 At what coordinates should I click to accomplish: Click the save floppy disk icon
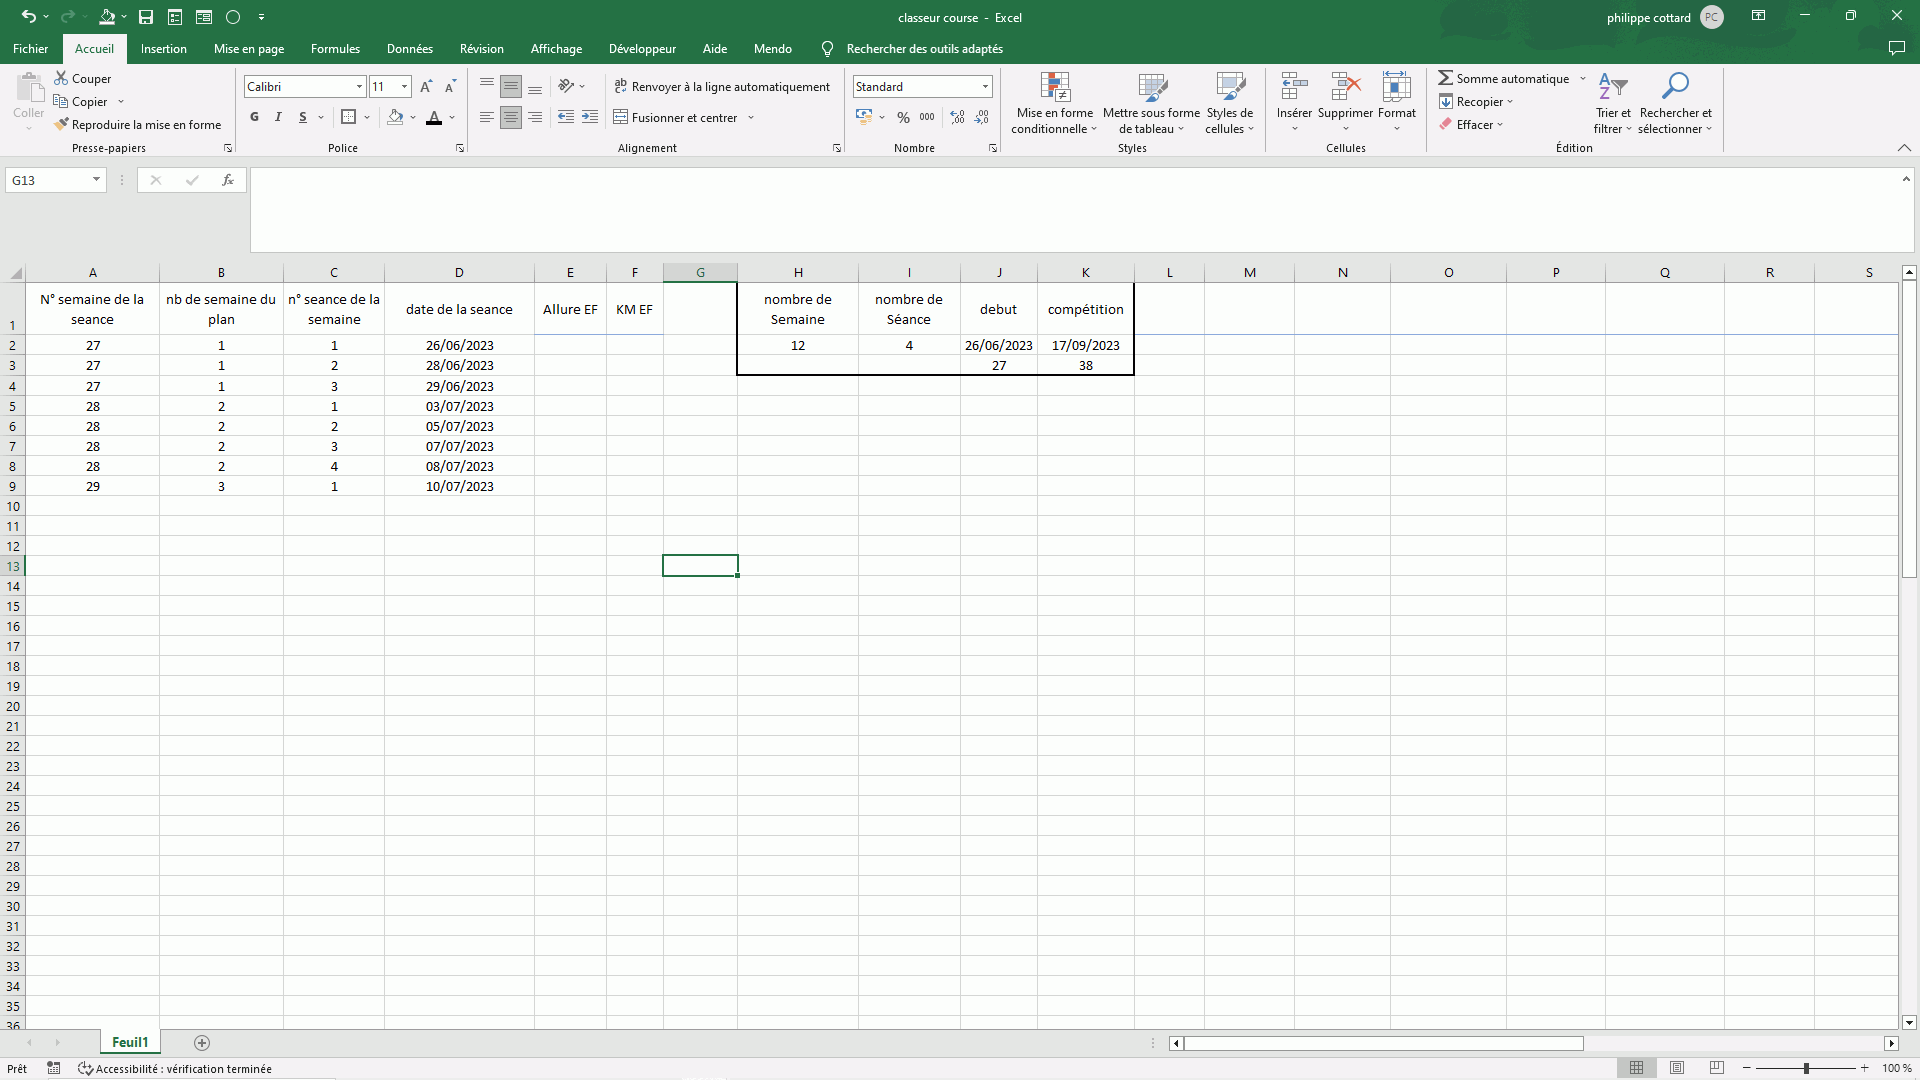coord(146,17)
